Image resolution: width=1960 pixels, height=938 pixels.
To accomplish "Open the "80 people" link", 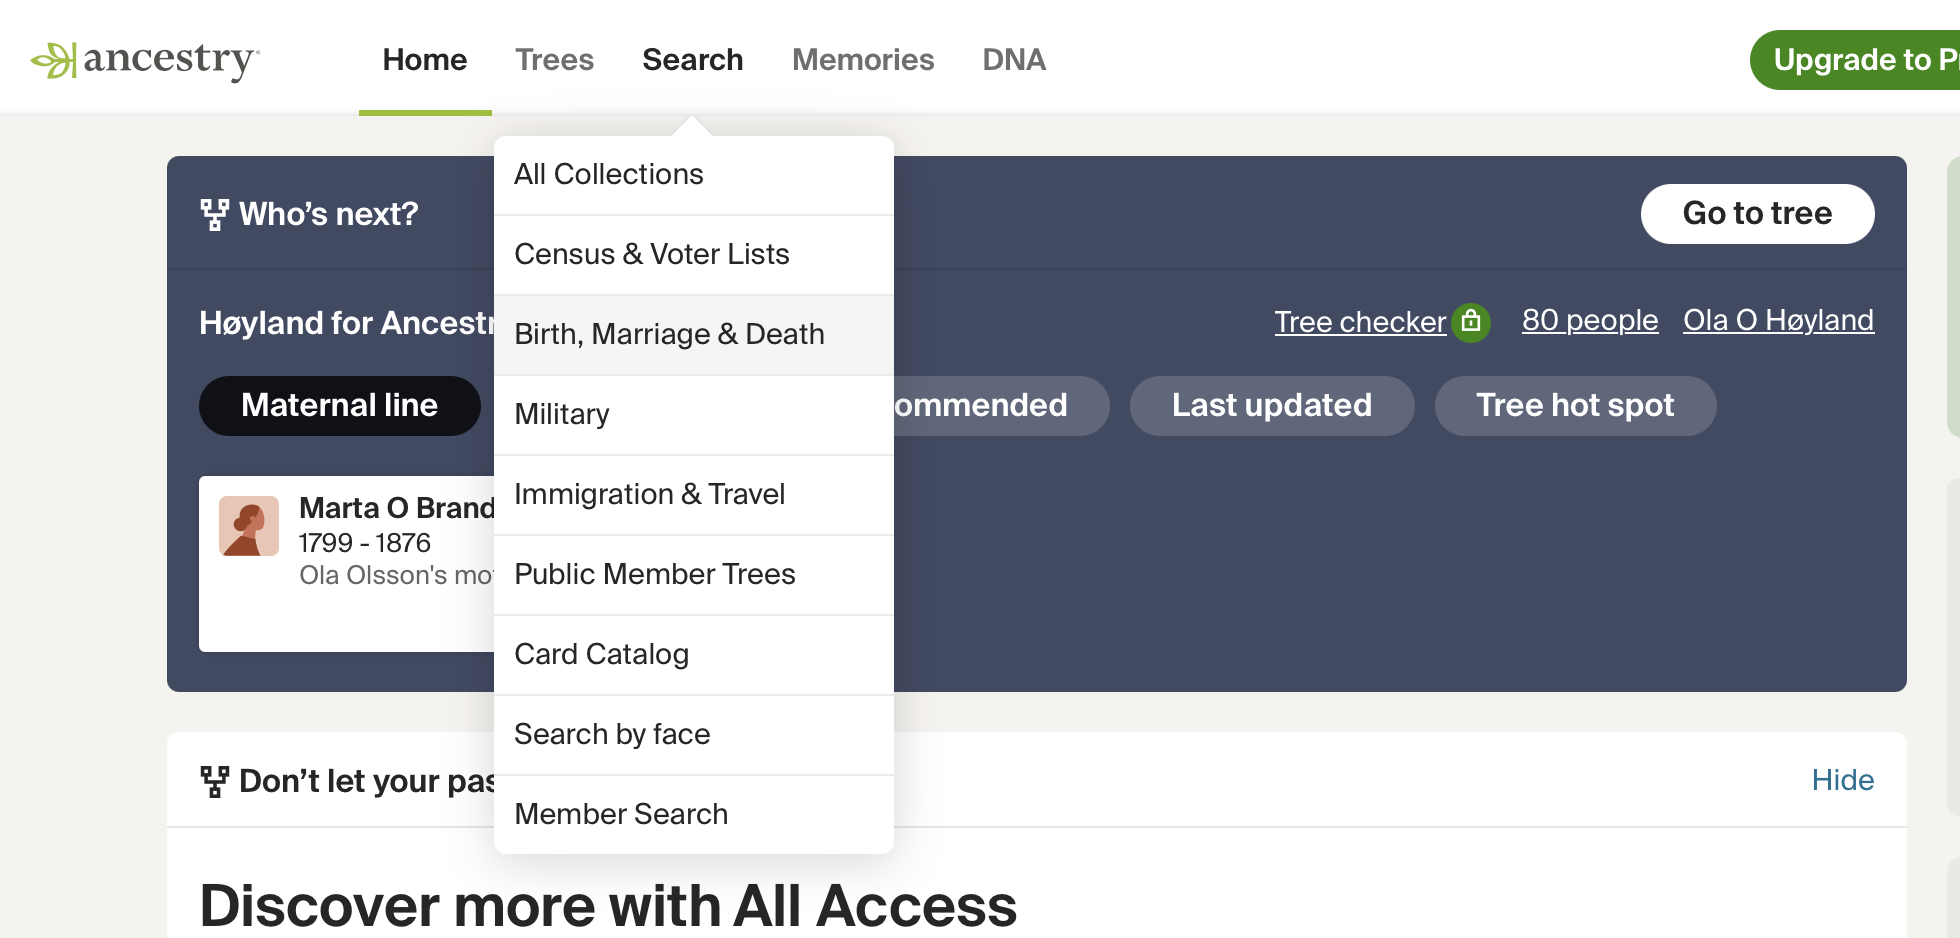I will click(x=1589, y=320).
